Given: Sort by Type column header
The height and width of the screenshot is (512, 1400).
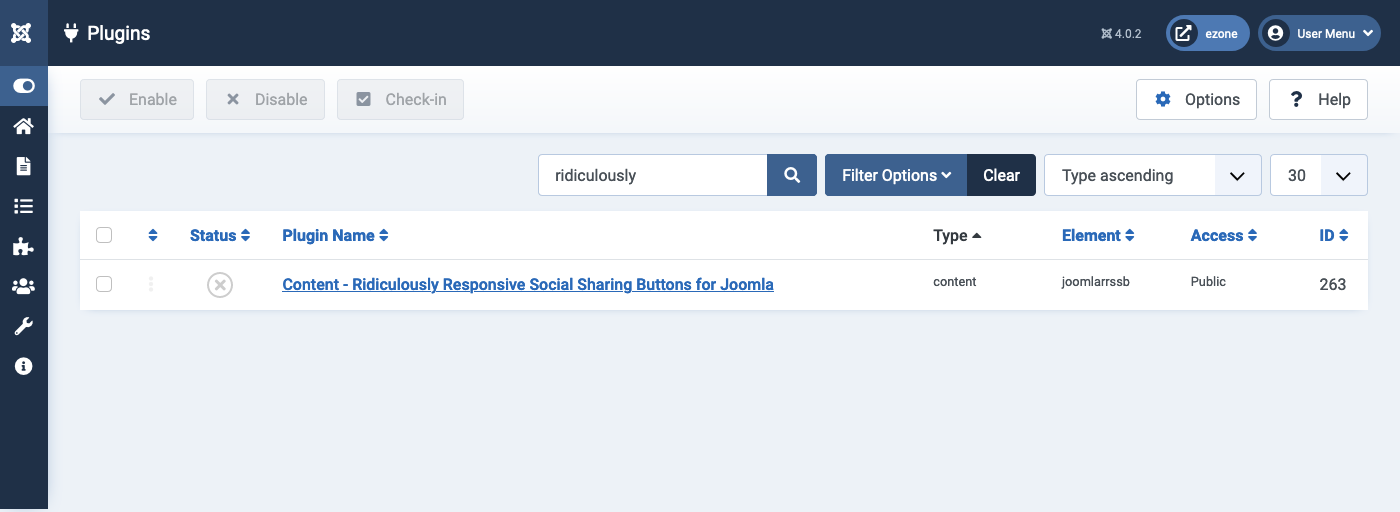Looking at the screenshot, I should pyautogui.click(x=957, y=236).
